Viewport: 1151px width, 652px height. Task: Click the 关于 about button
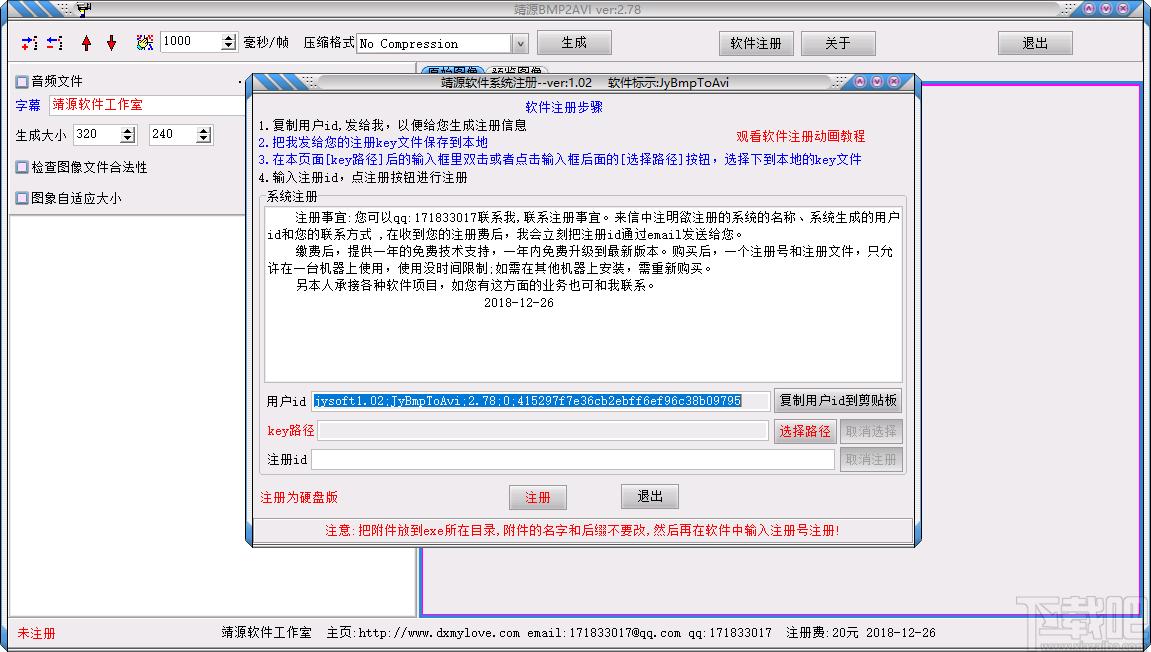pyautogui.click(x=838, y=43)
